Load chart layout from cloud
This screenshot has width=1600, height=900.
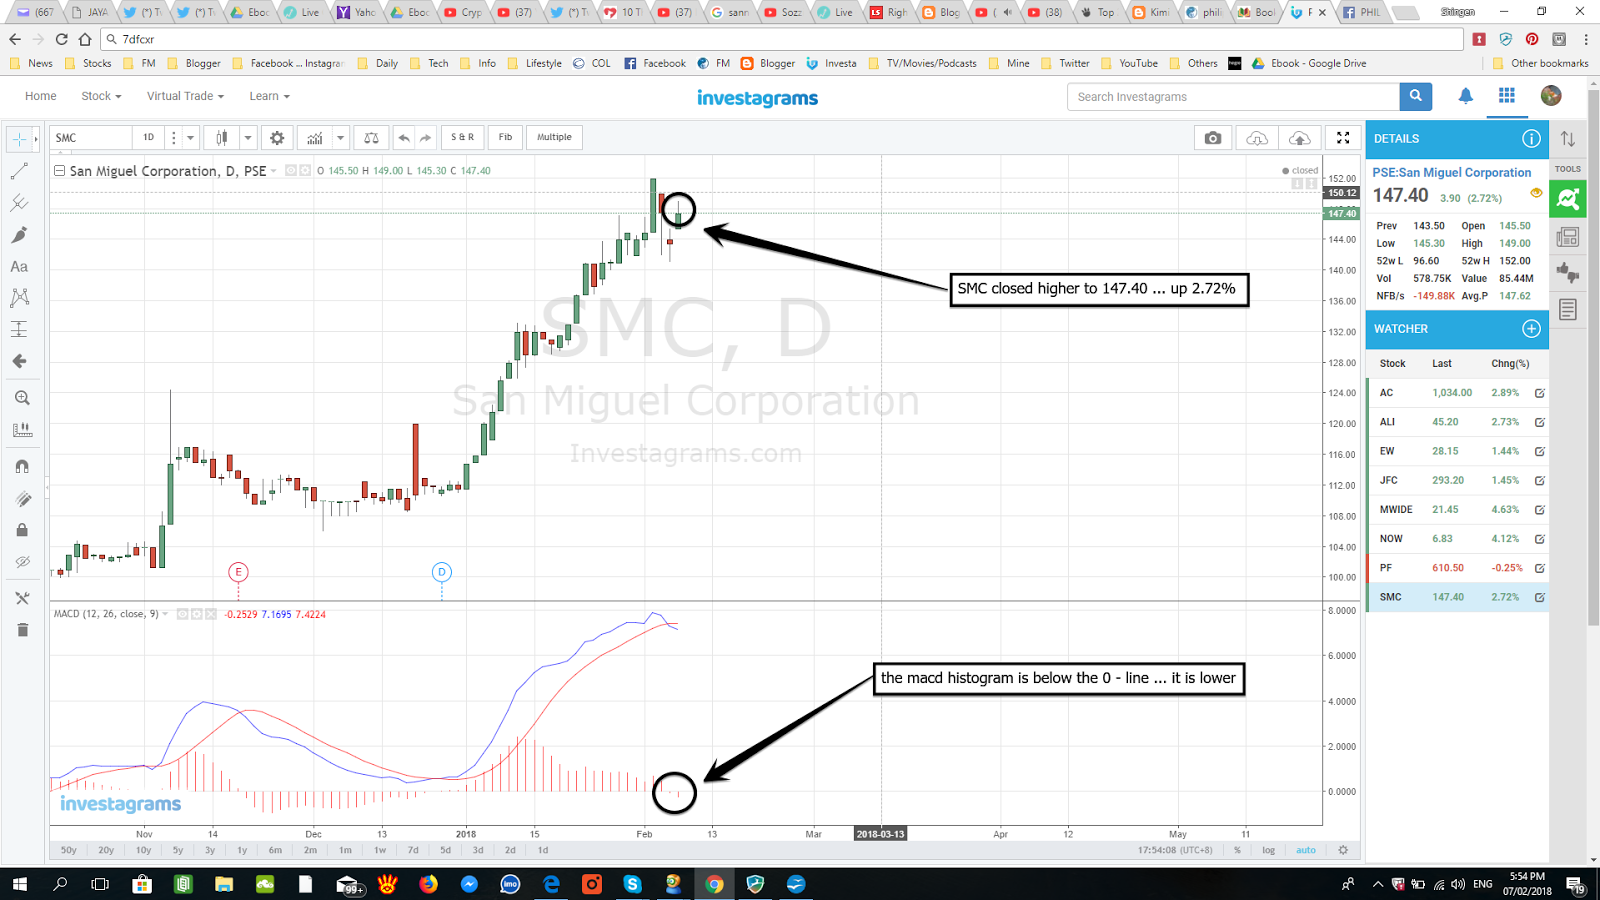click(x=1257, y=138)
